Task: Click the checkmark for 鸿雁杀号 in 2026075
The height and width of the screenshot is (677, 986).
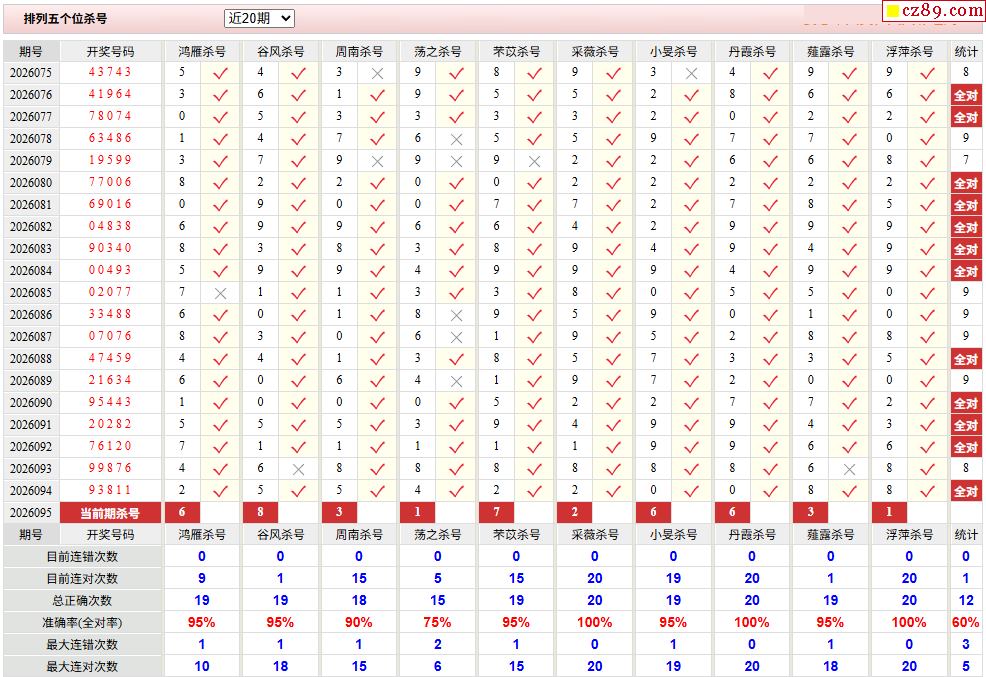Action: tap(220, 73)
